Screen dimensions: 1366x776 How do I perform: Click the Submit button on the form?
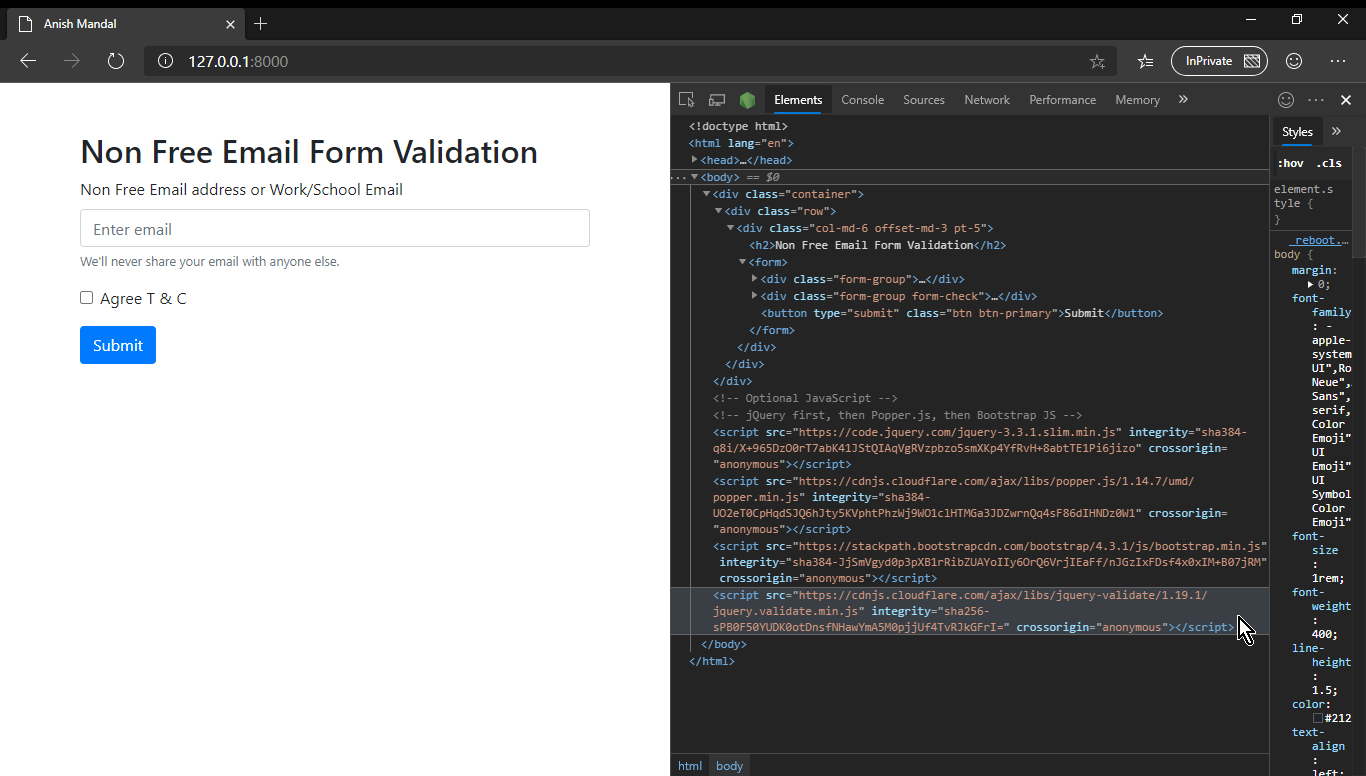click(117, 344)
